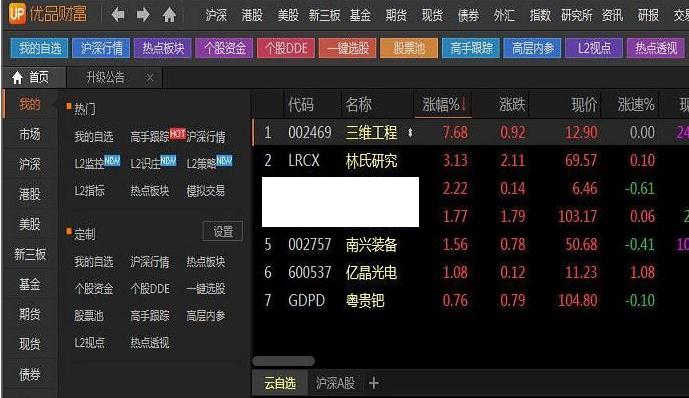Open the 首页 home tab
The image size is (689, 398).
(34, 78)
